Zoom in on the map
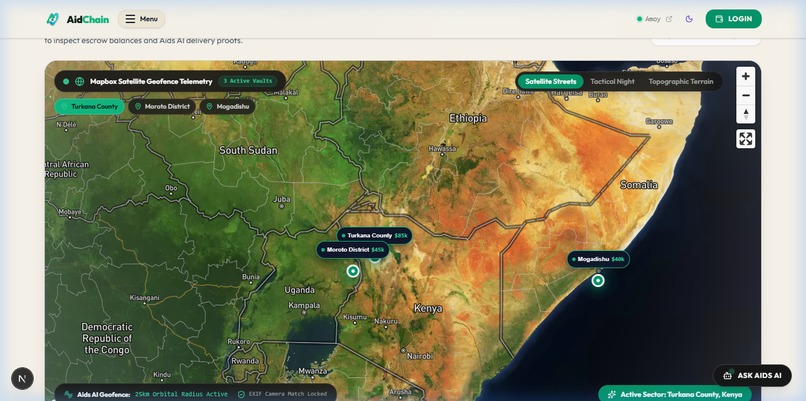806x401 pixels. [745, 77]
